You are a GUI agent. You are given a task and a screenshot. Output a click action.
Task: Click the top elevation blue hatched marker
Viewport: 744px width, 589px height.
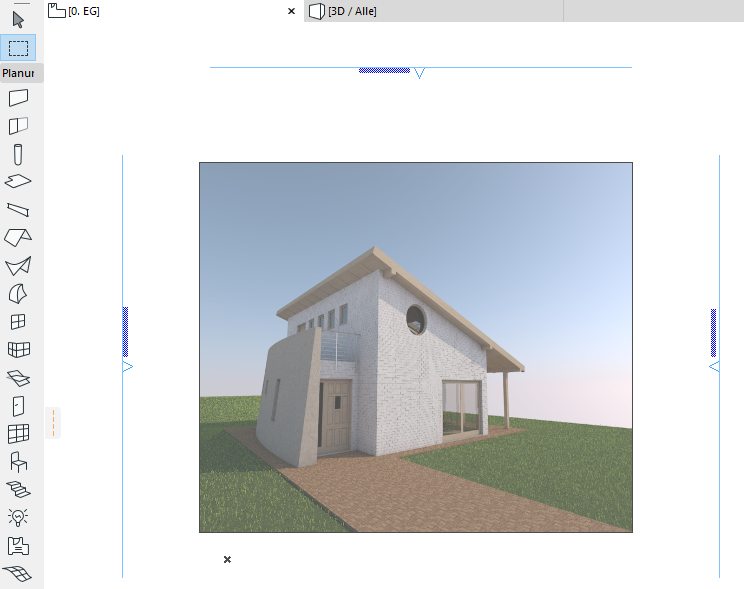coord(384,70)
